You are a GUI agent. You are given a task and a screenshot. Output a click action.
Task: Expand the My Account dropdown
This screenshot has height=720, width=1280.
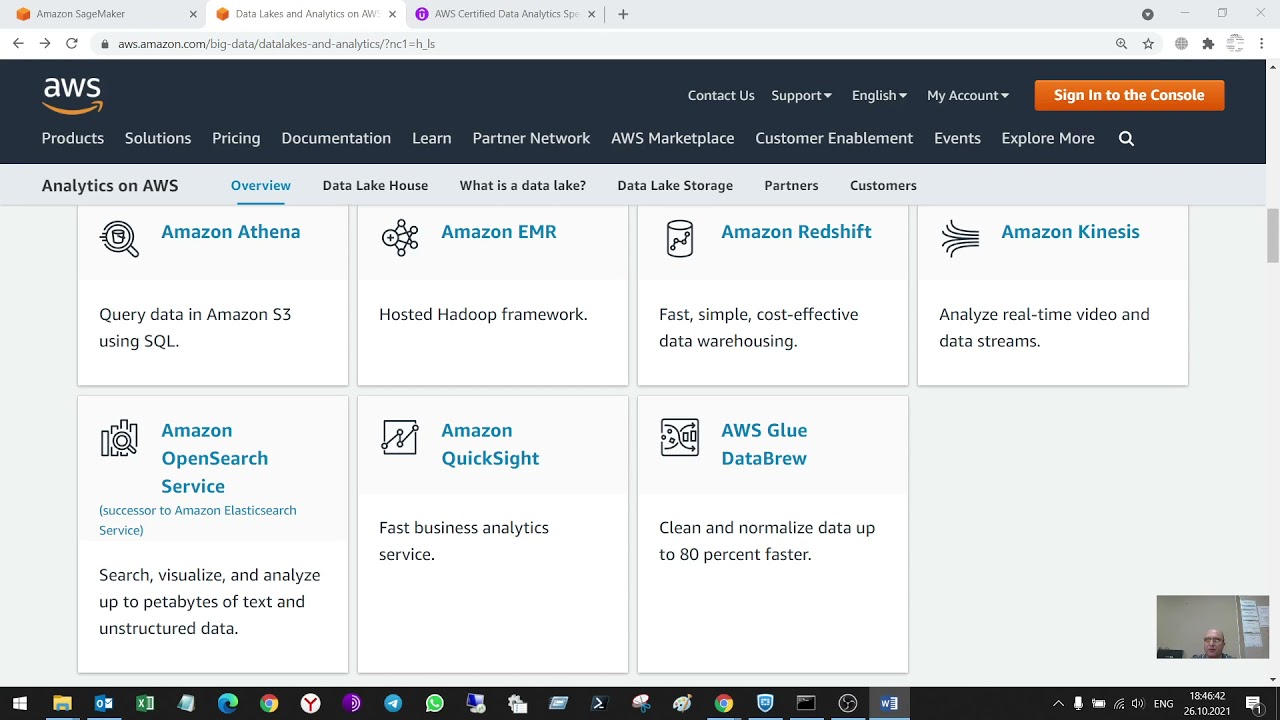click(x=968, y=95)
